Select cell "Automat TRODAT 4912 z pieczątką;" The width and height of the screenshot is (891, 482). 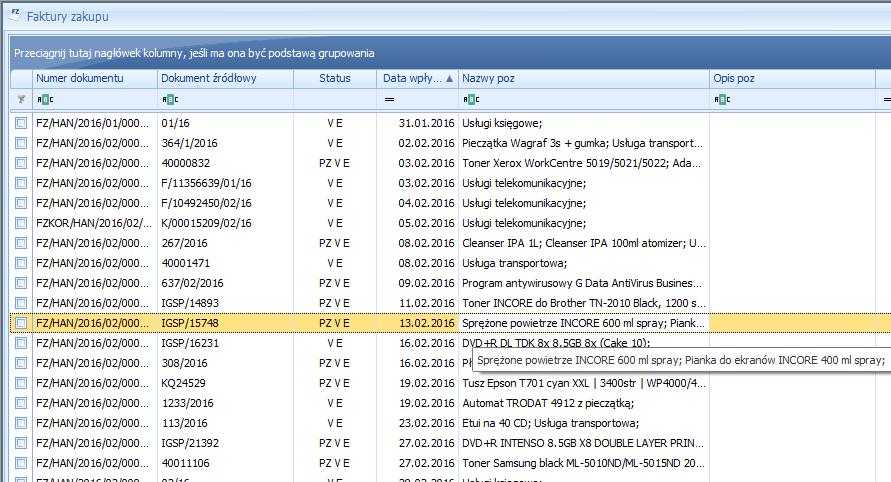point(584,403)
